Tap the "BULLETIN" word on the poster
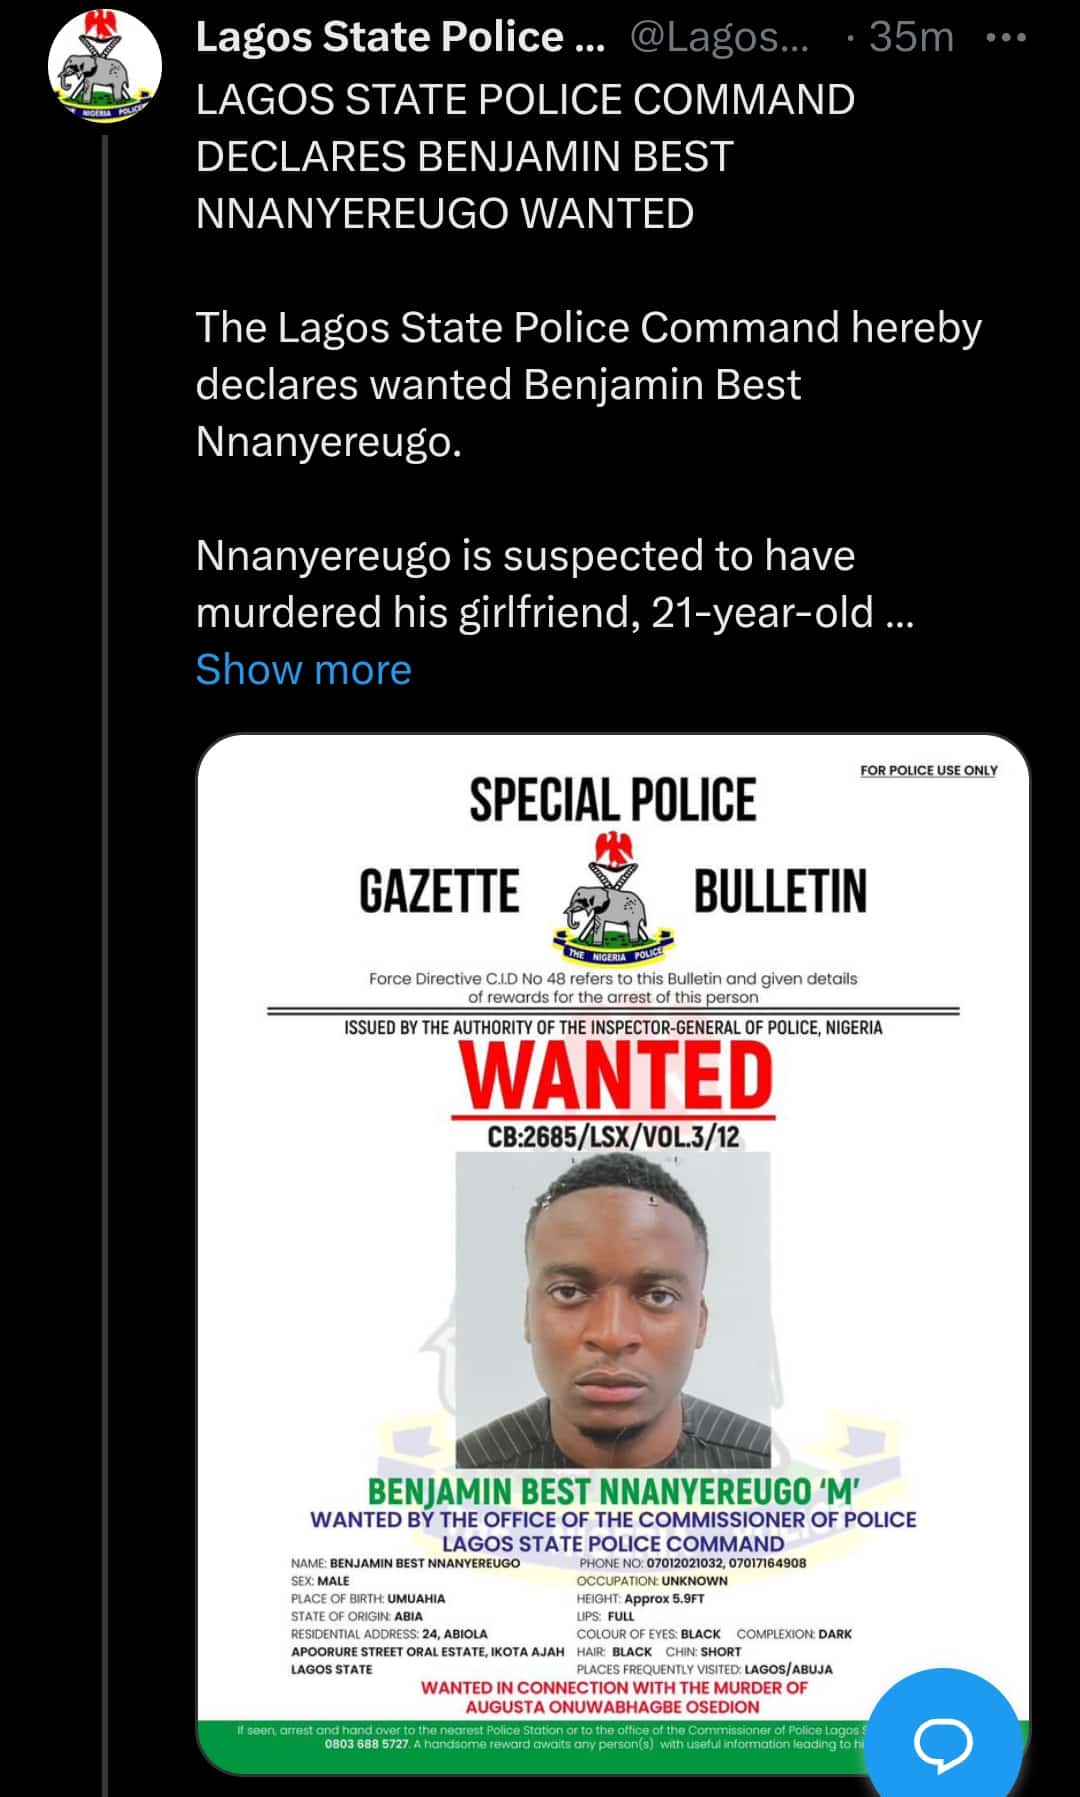The image size is (1080, 1797). (780, 892)
